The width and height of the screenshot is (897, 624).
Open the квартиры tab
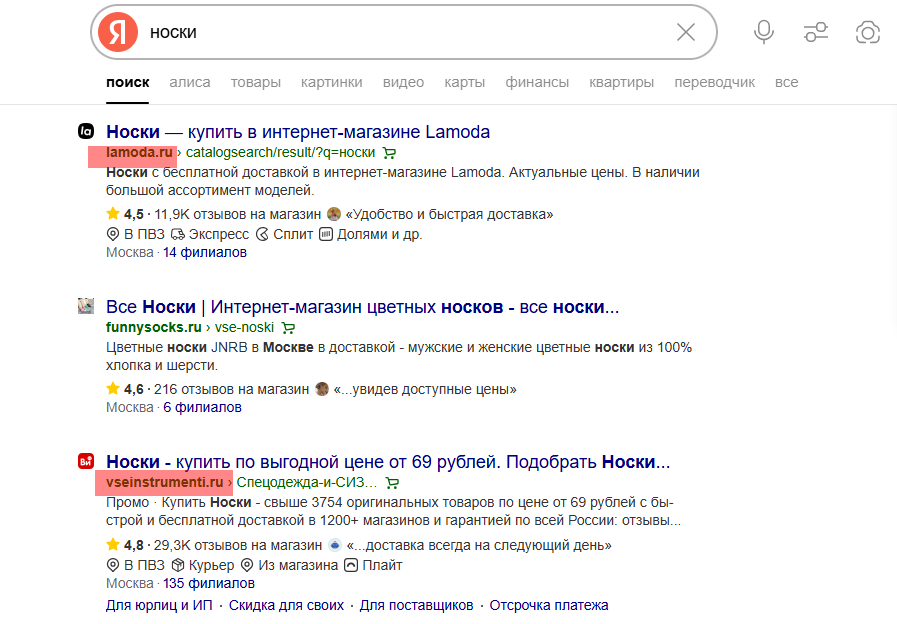[621, 82]
